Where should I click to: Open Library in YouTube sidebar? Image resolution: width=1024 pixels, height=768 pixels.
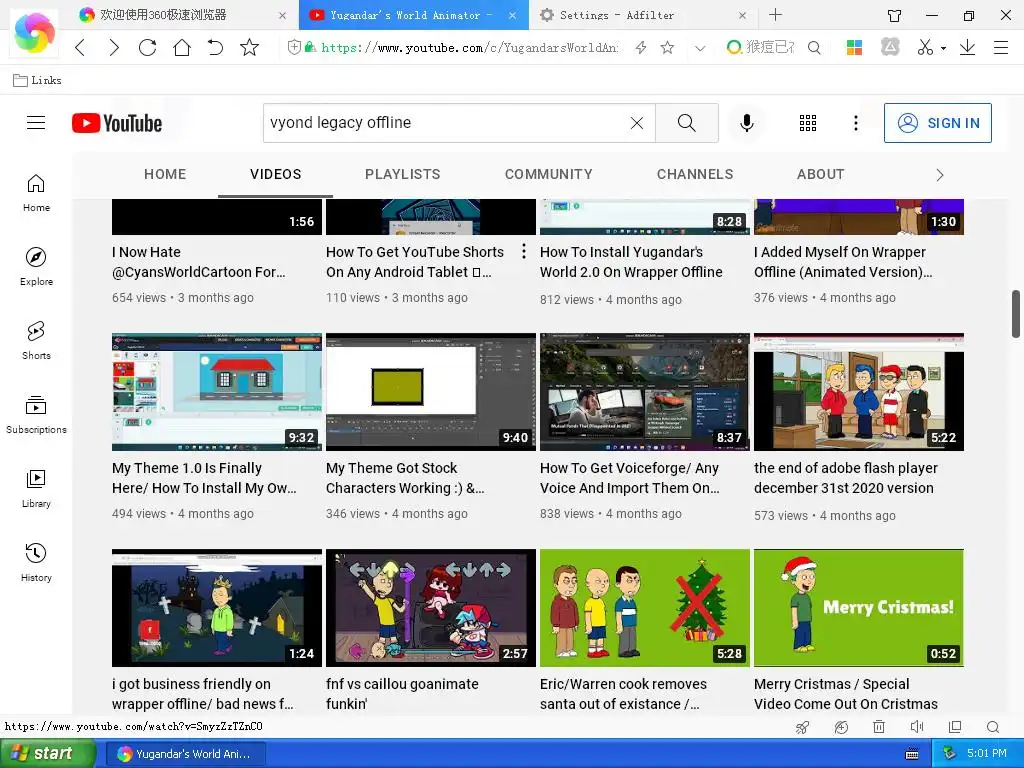click(36, 489)
